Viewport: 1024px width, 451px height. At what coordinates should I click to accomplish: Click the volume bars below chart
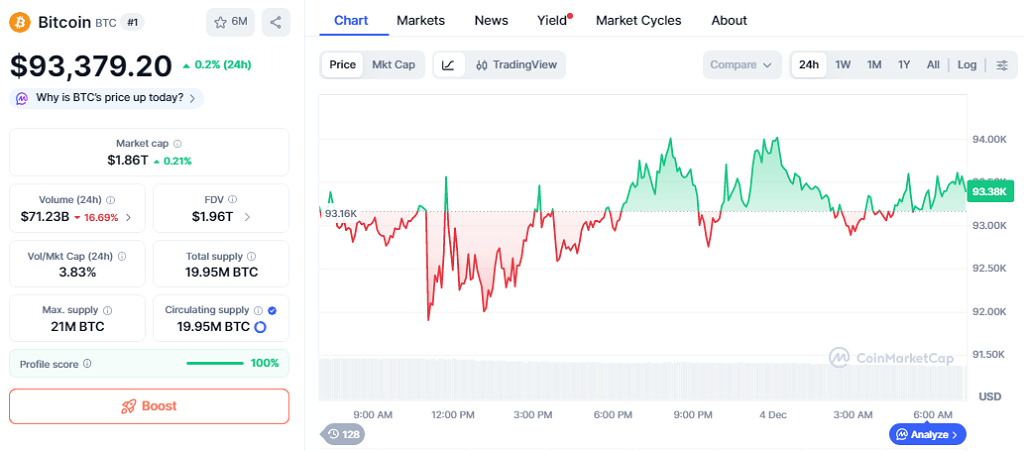641,380
